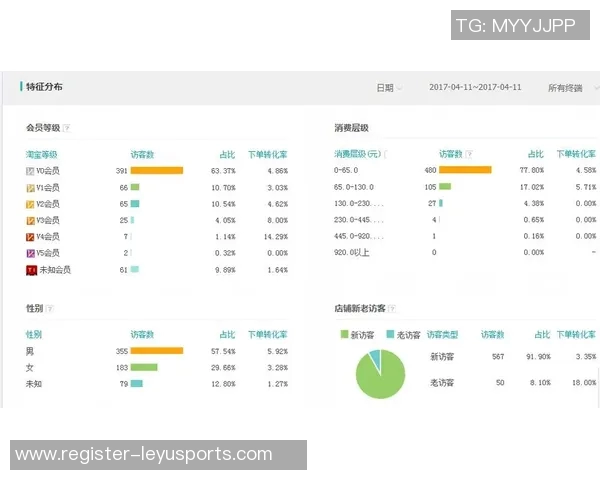This screenshot has width=600, height=480.
Task: Click the 未知会员 red icon
Action: [x=31, y=270]
